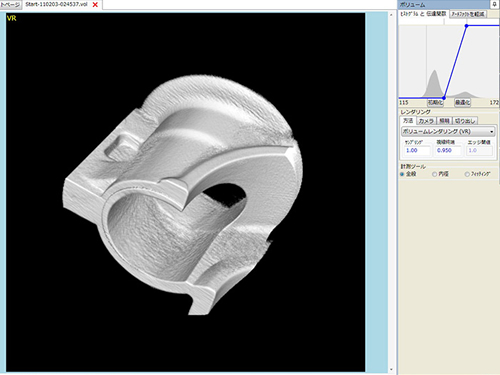
Task: Click the viewport scrollbar down arrow
Action: tap(391, 370)
